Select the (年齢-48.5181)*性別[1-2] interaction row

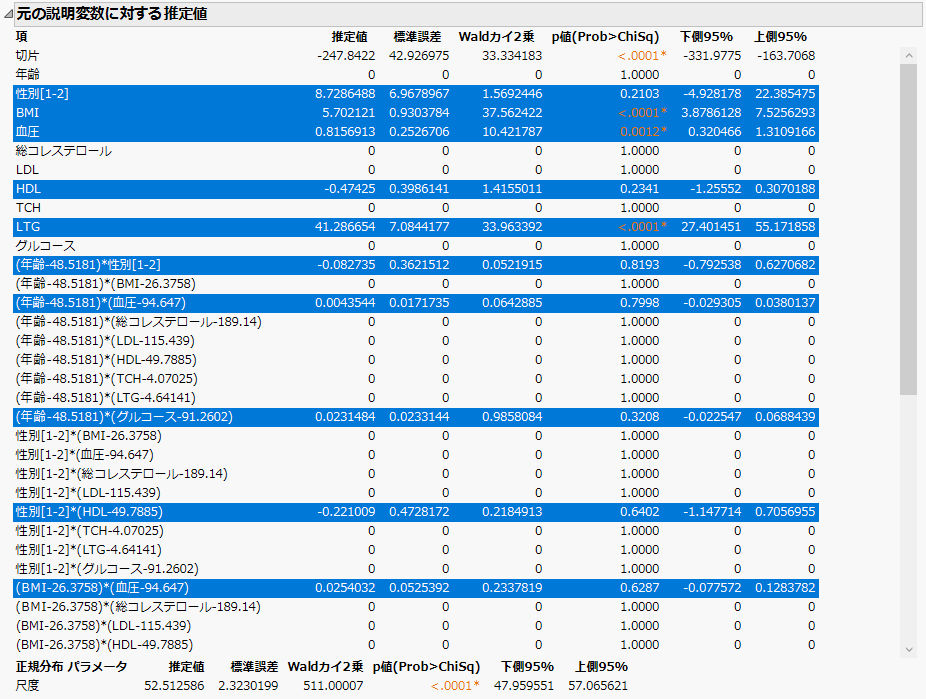click(85, 264)
